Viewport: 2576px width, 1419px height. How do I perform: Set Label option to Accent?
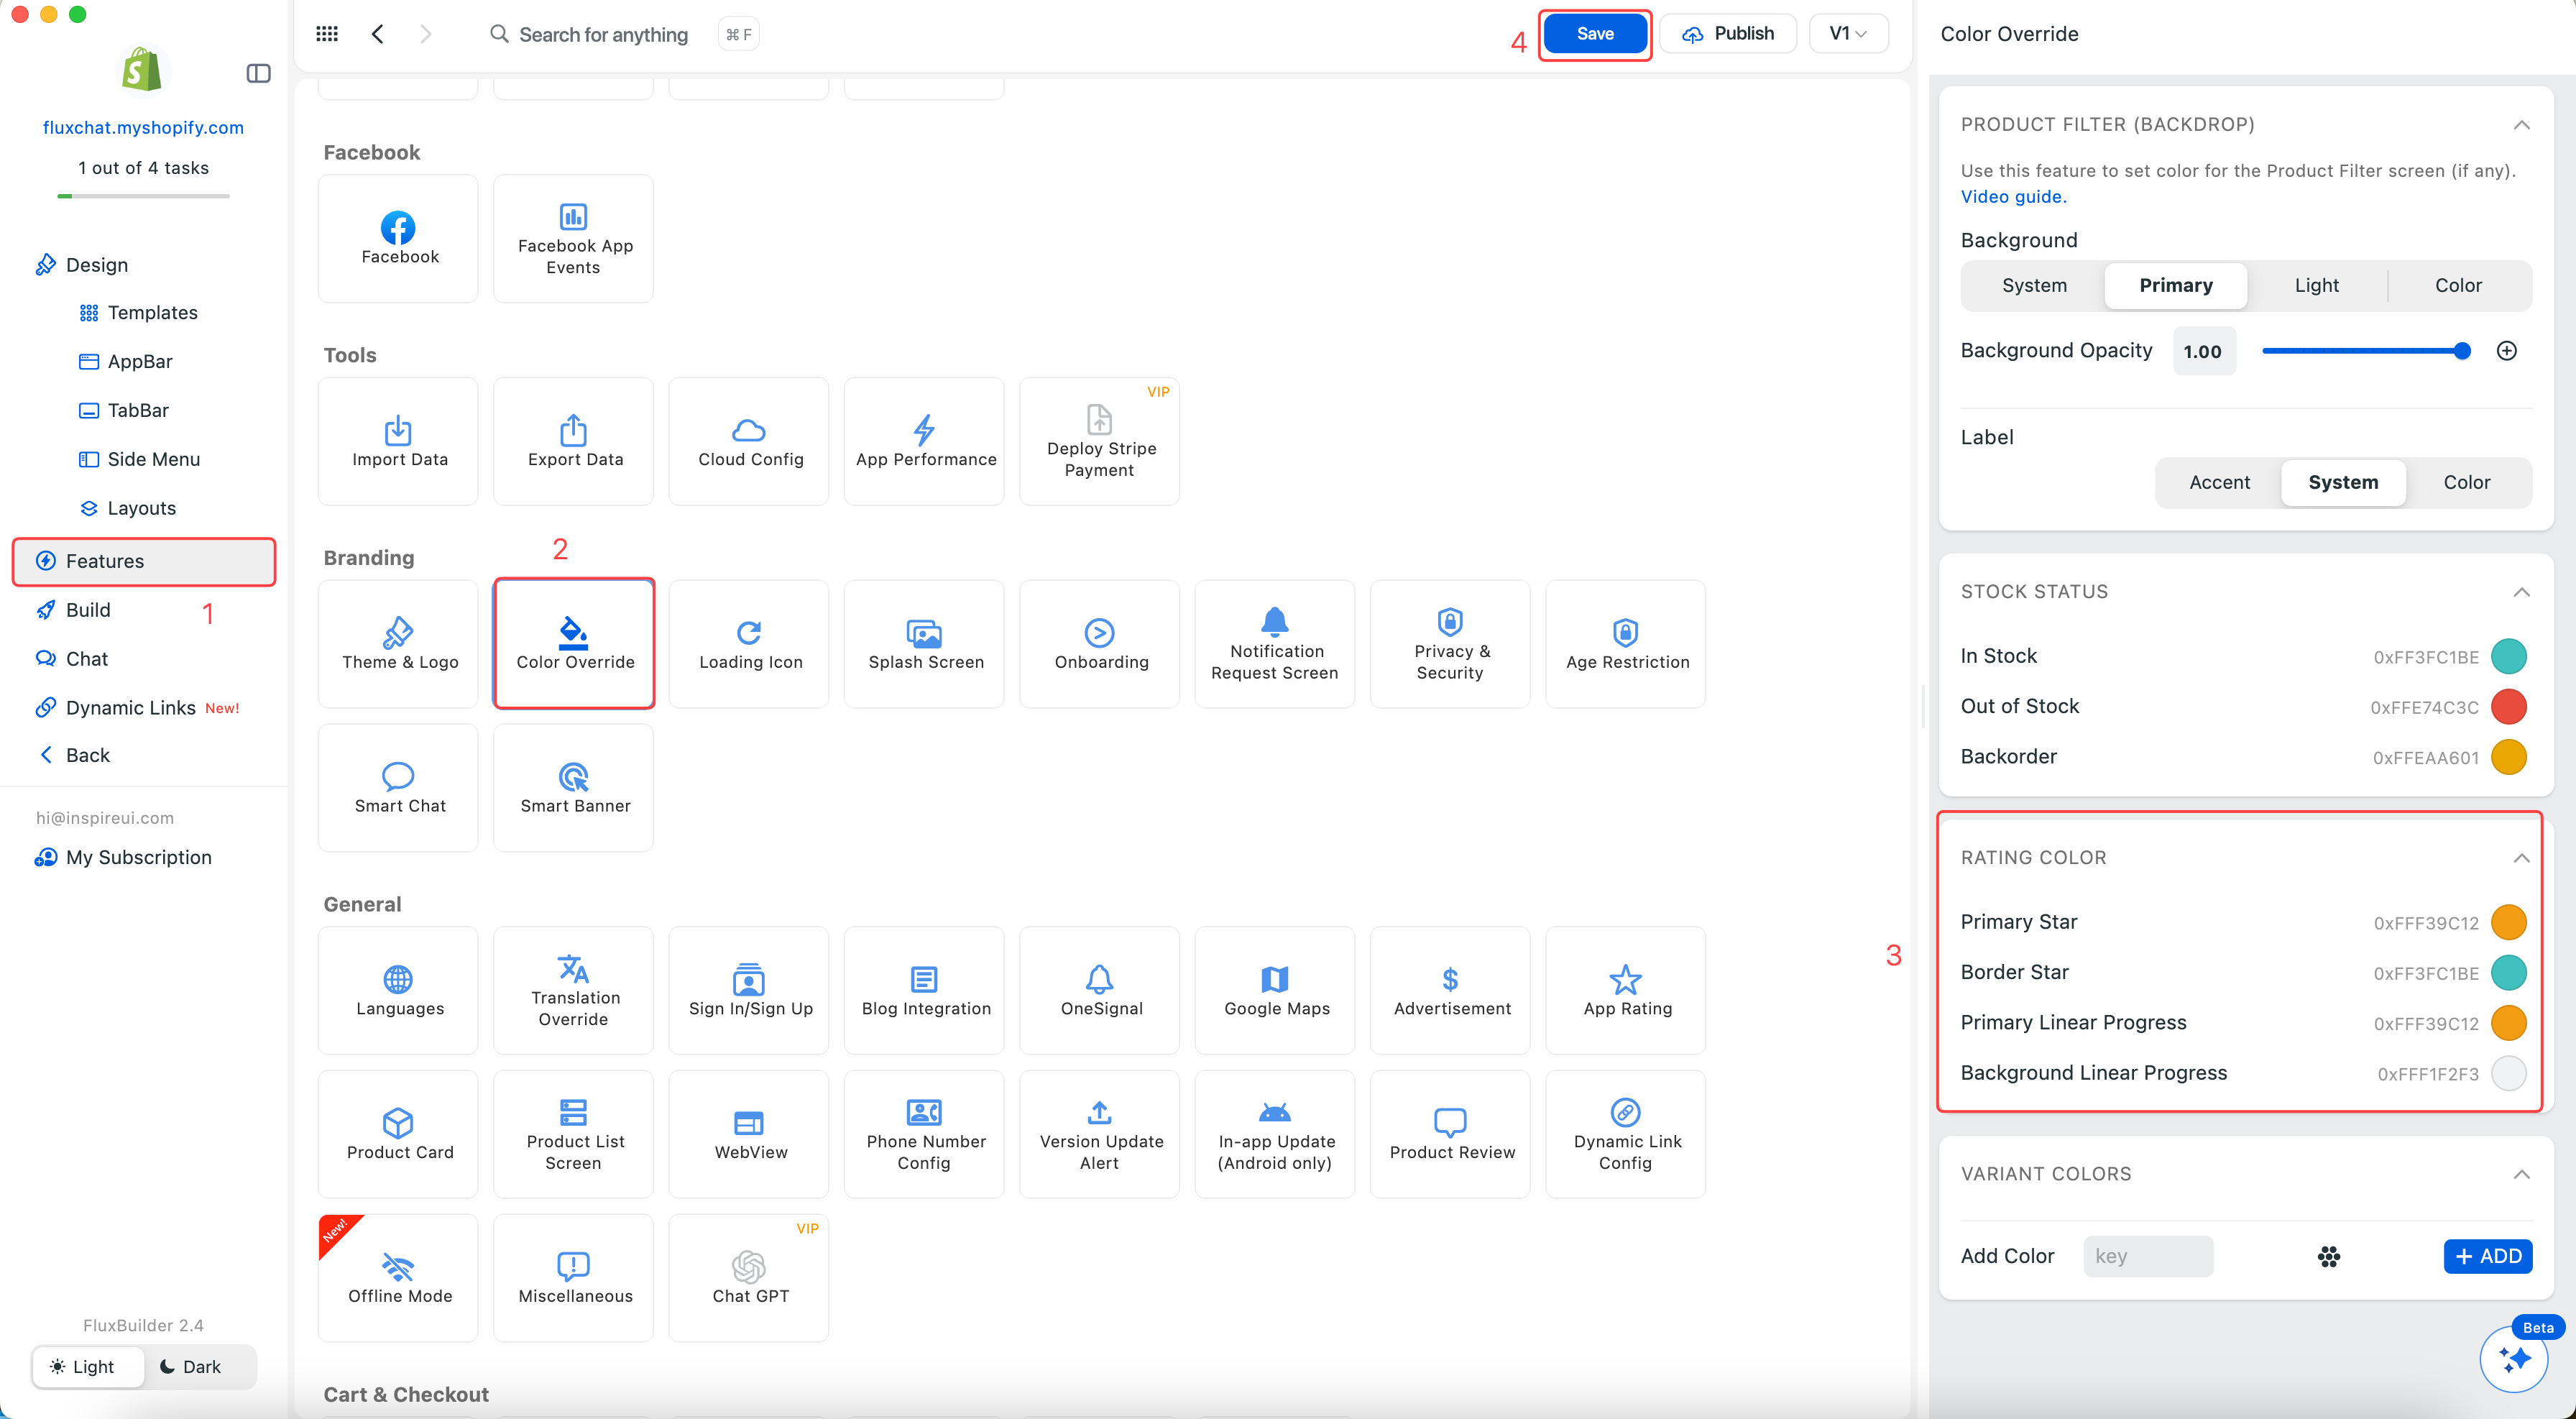point(2219,482)
